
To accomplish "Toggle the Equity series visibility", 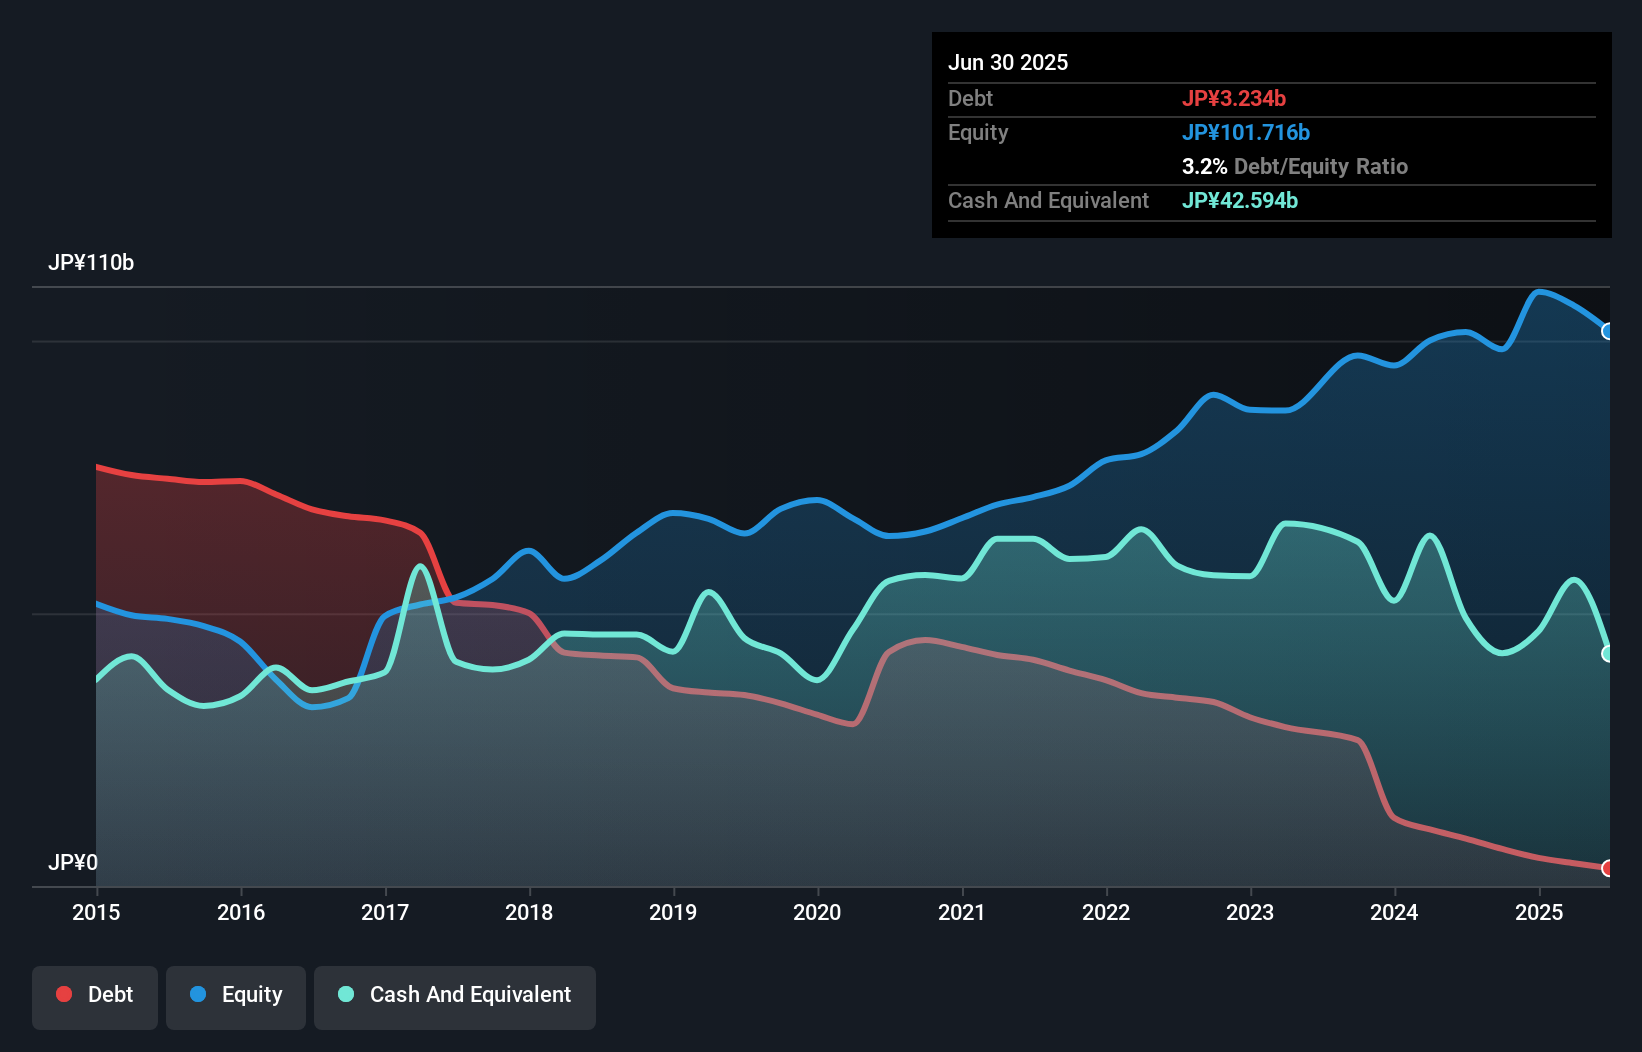I will [x=235, y=994].
